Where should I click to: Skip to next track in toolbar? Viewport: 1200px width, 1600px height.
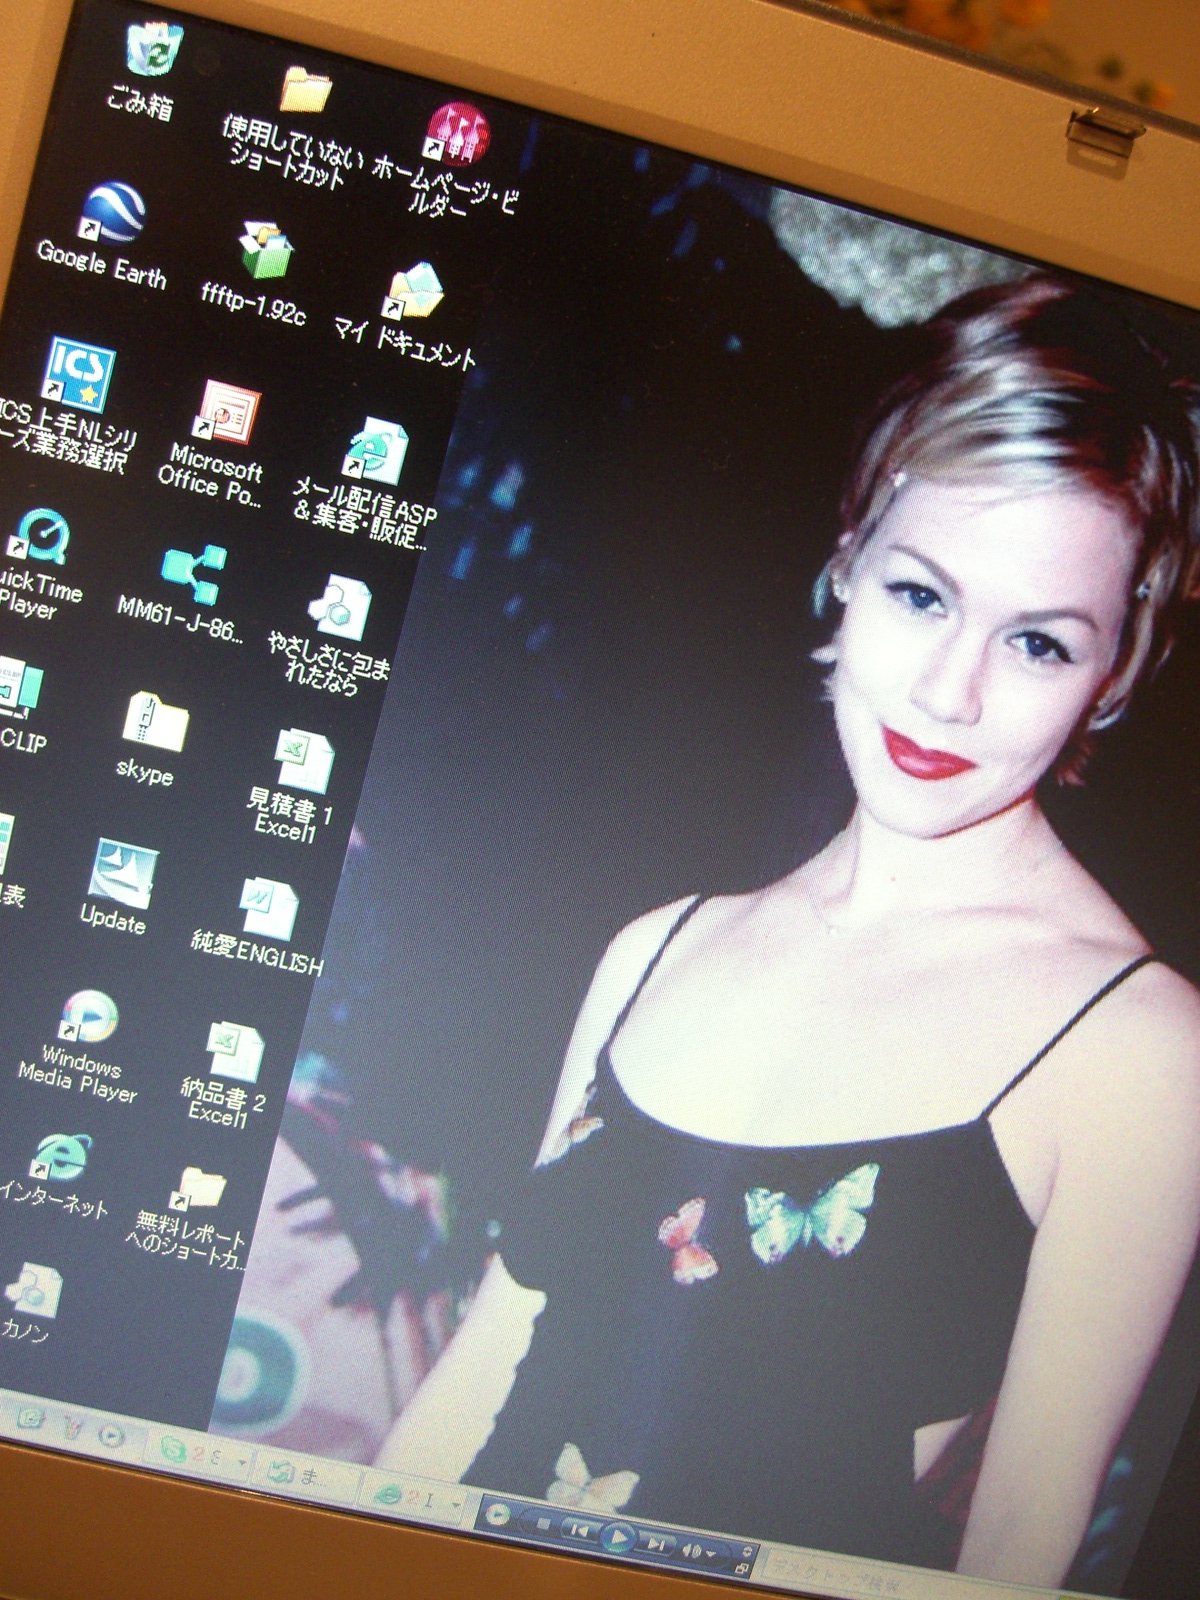click(x=655, y=1543)
